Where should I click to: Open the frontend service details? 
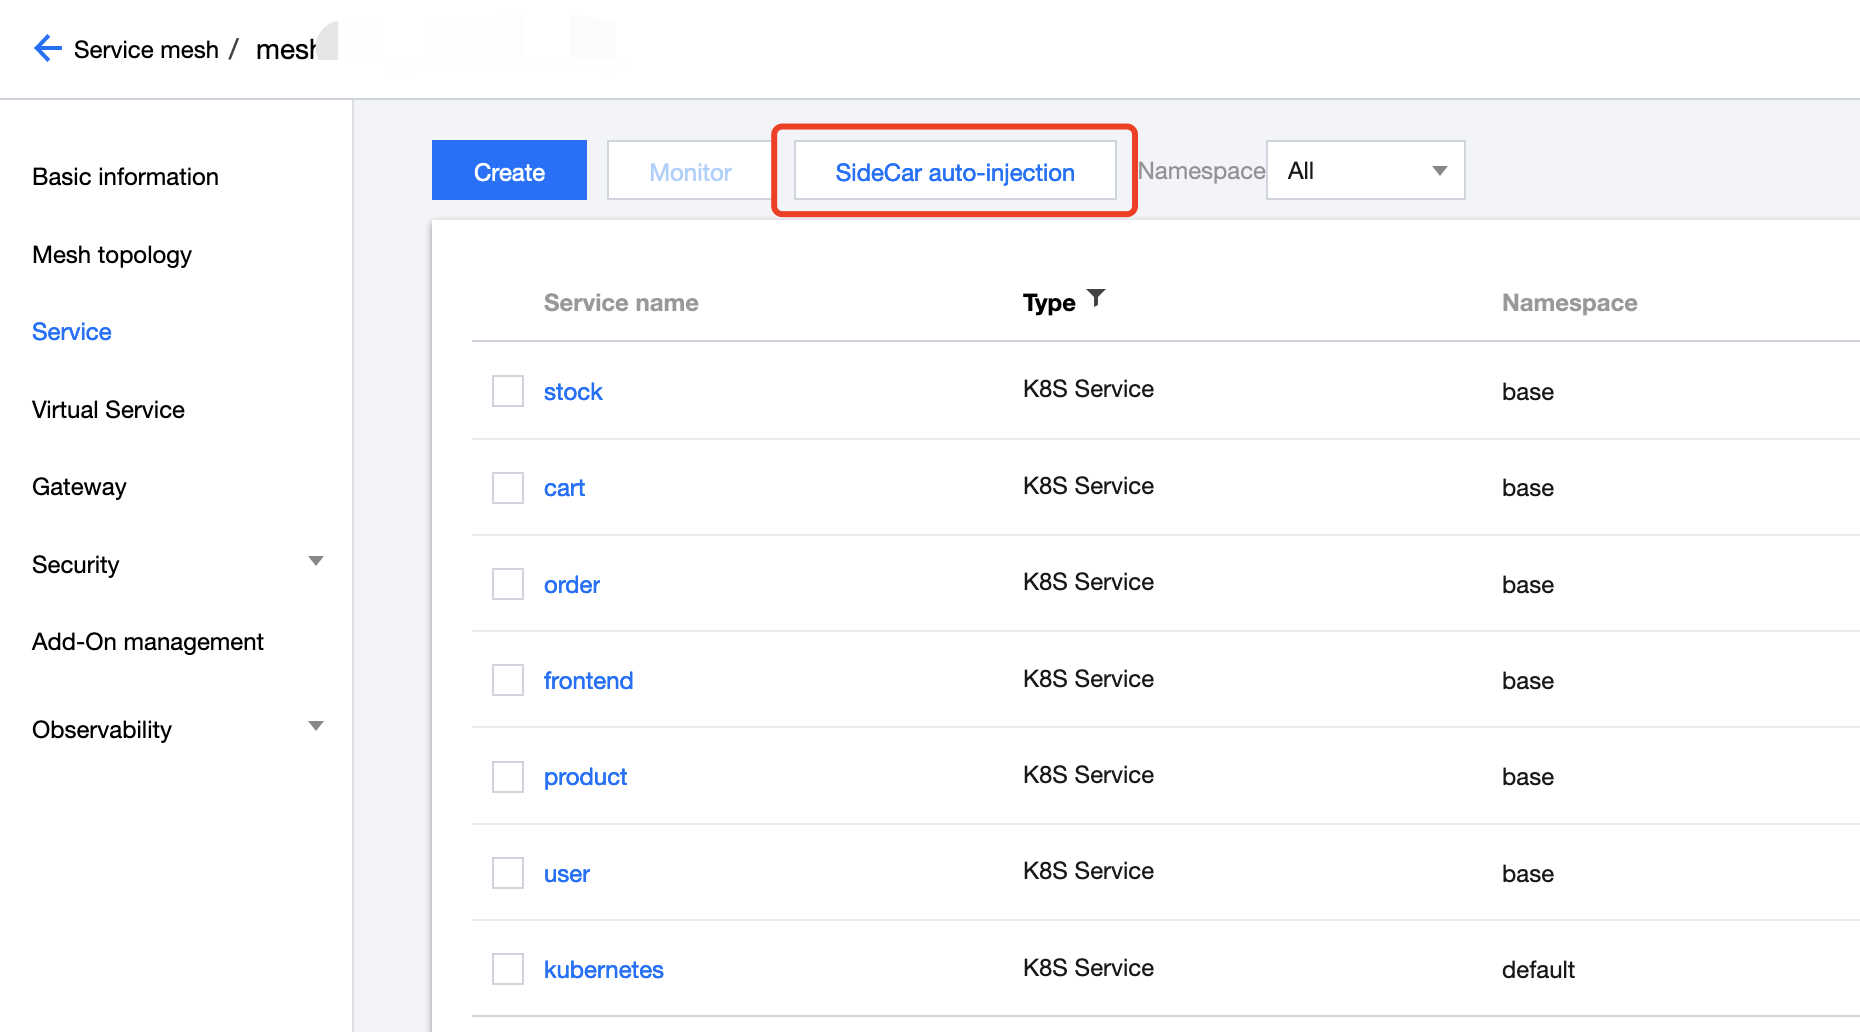(x=588, y=680)
